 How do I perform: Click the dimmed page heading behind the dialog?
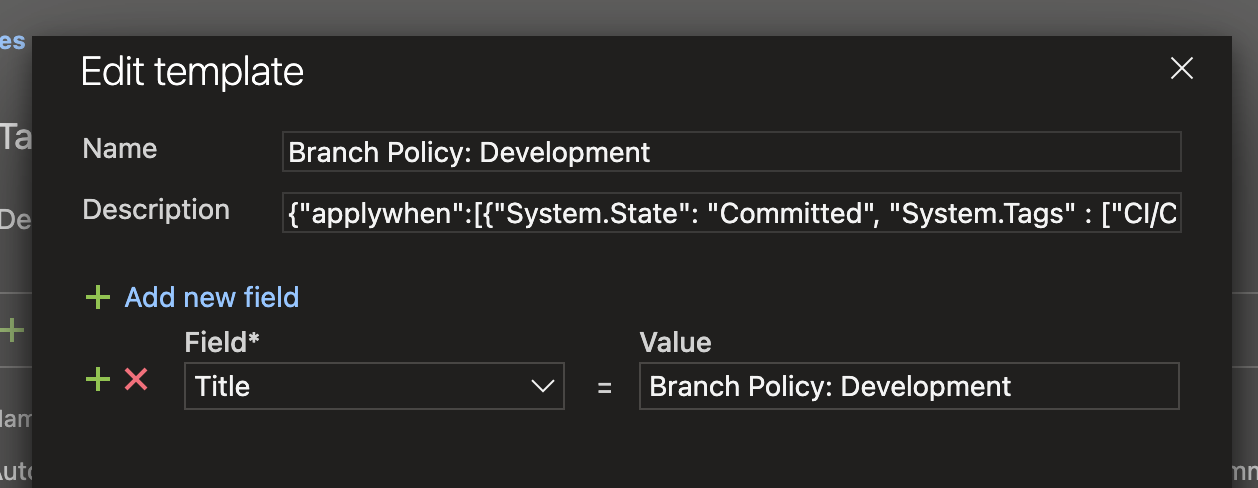14,137
